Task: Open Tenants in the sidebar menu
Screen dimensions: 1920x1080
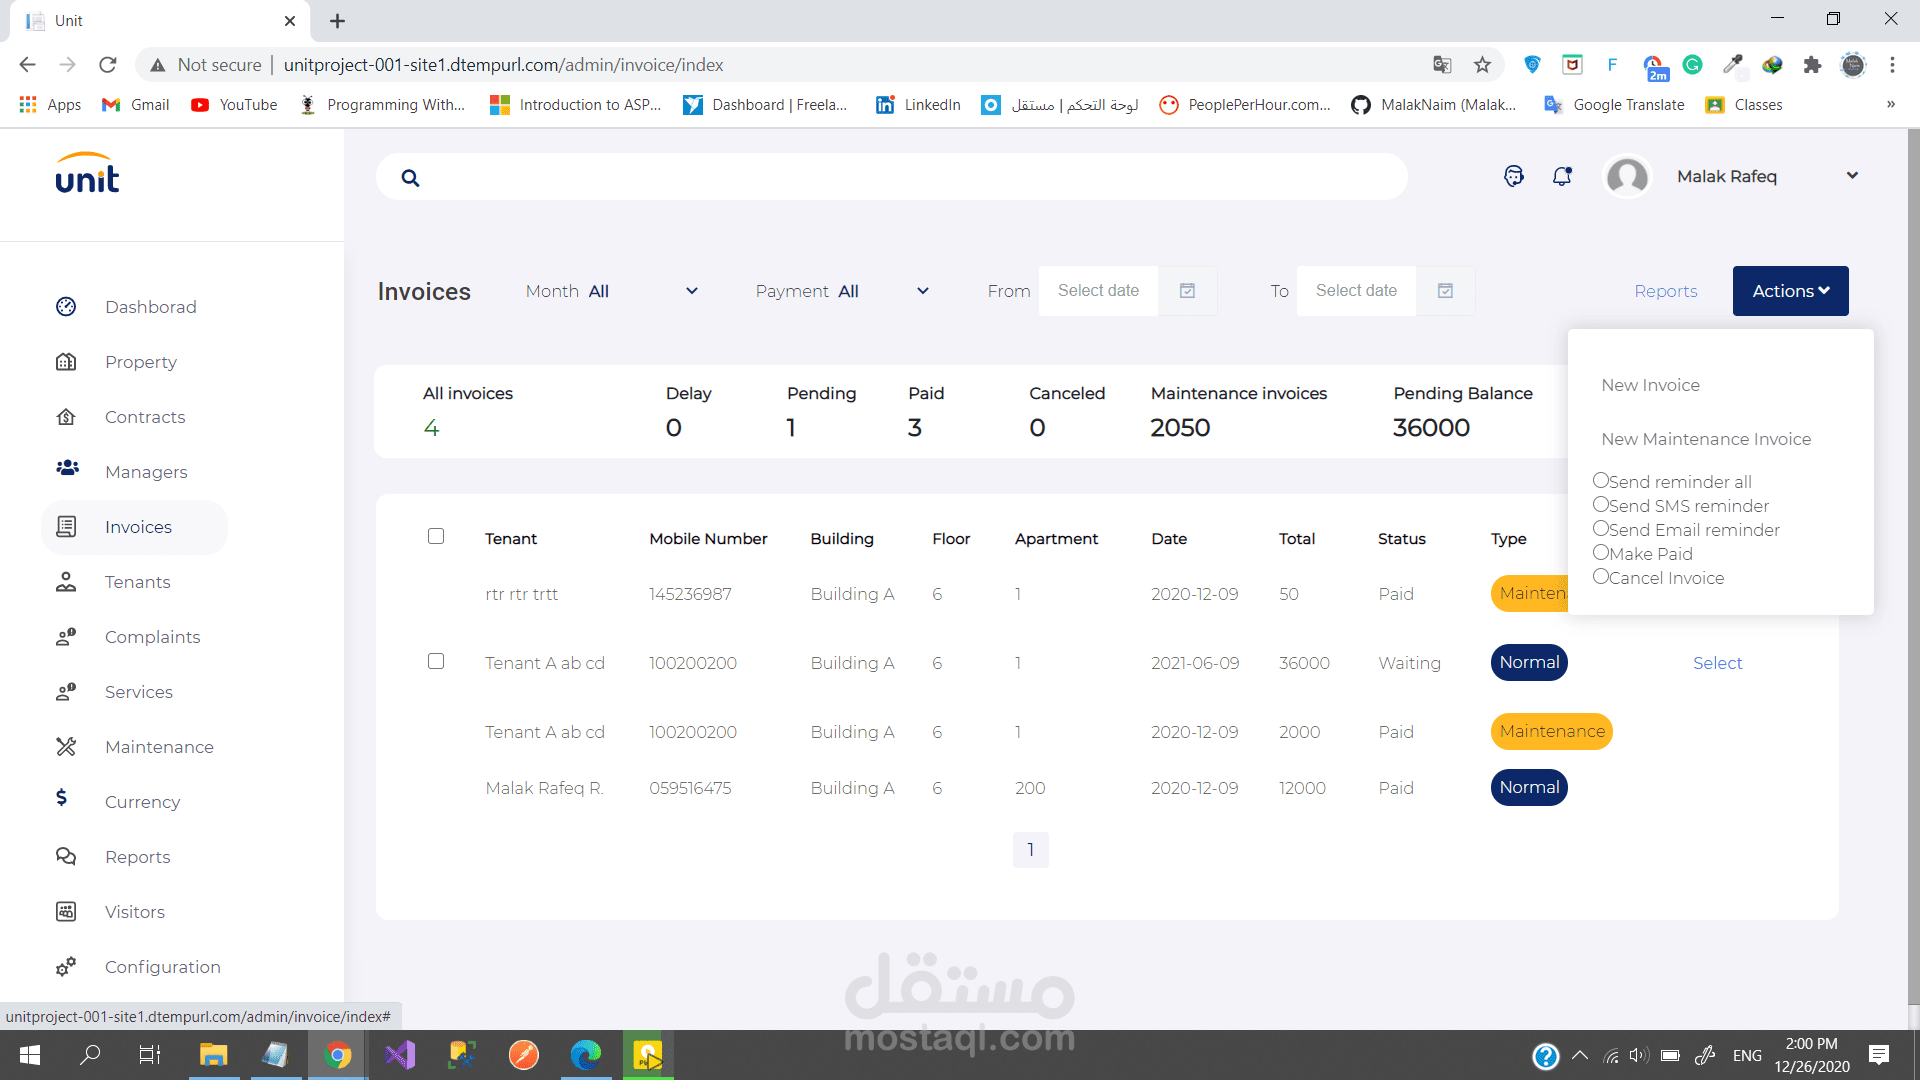Action: (137, 582)
